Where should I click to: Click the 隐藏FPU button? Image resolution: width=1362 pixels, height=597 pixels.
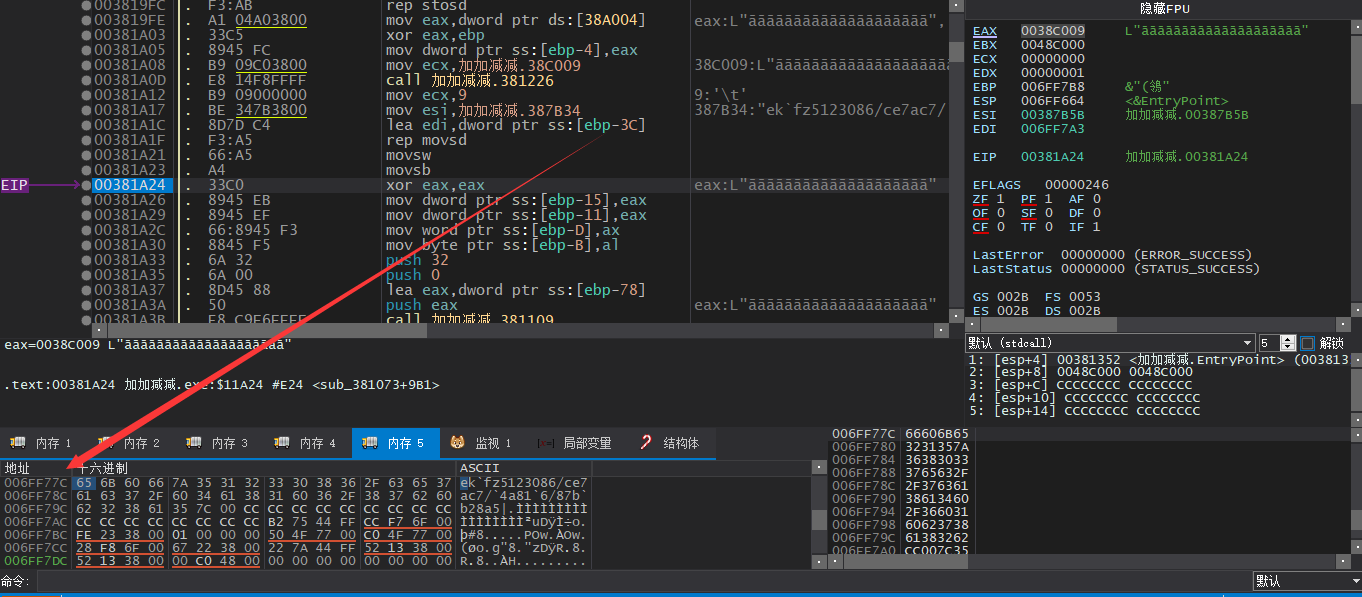point(1162,8)
